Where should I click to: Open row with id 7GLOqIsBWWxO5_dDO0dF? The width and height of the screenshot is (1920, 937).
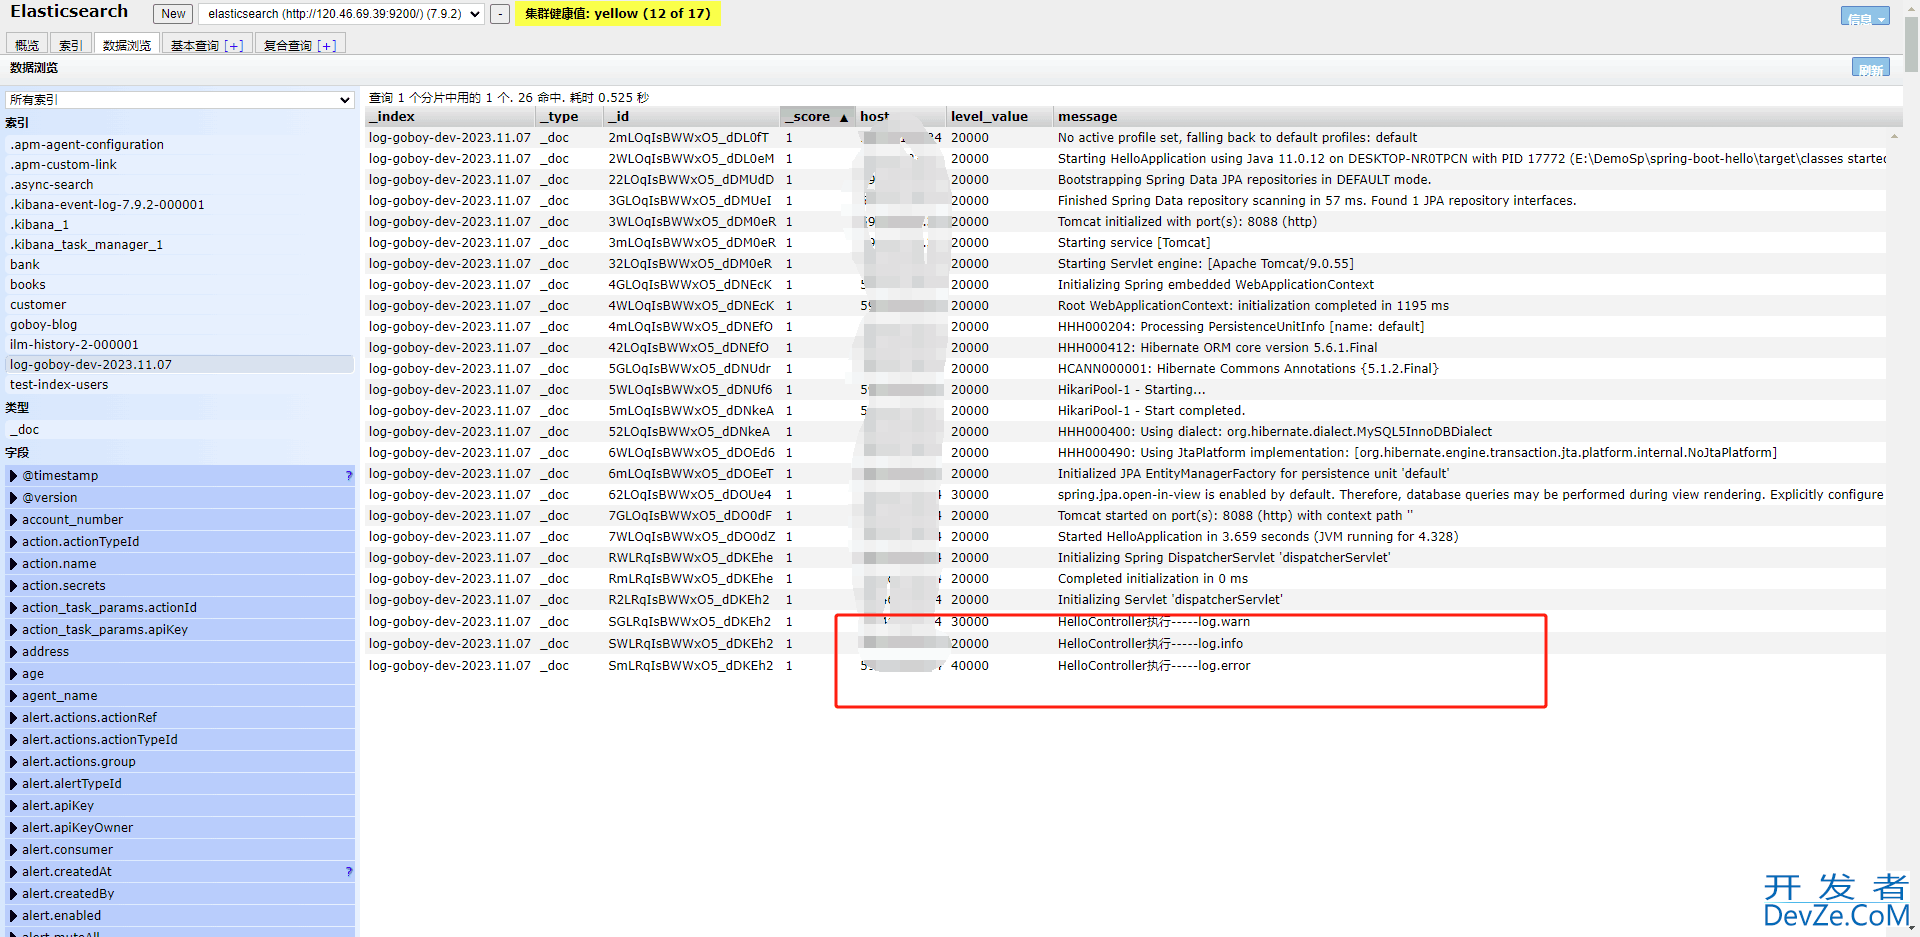click(1127, 516)
